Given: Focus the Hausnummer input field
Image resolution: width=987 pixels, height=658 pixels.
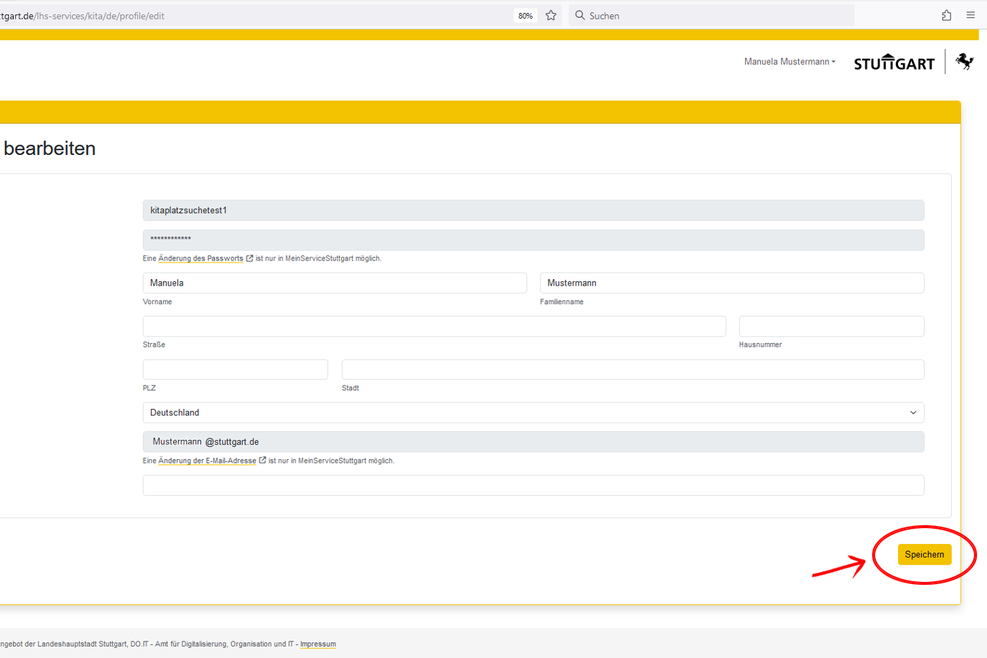Looking at the screenshot, I should tap(831, 326).
